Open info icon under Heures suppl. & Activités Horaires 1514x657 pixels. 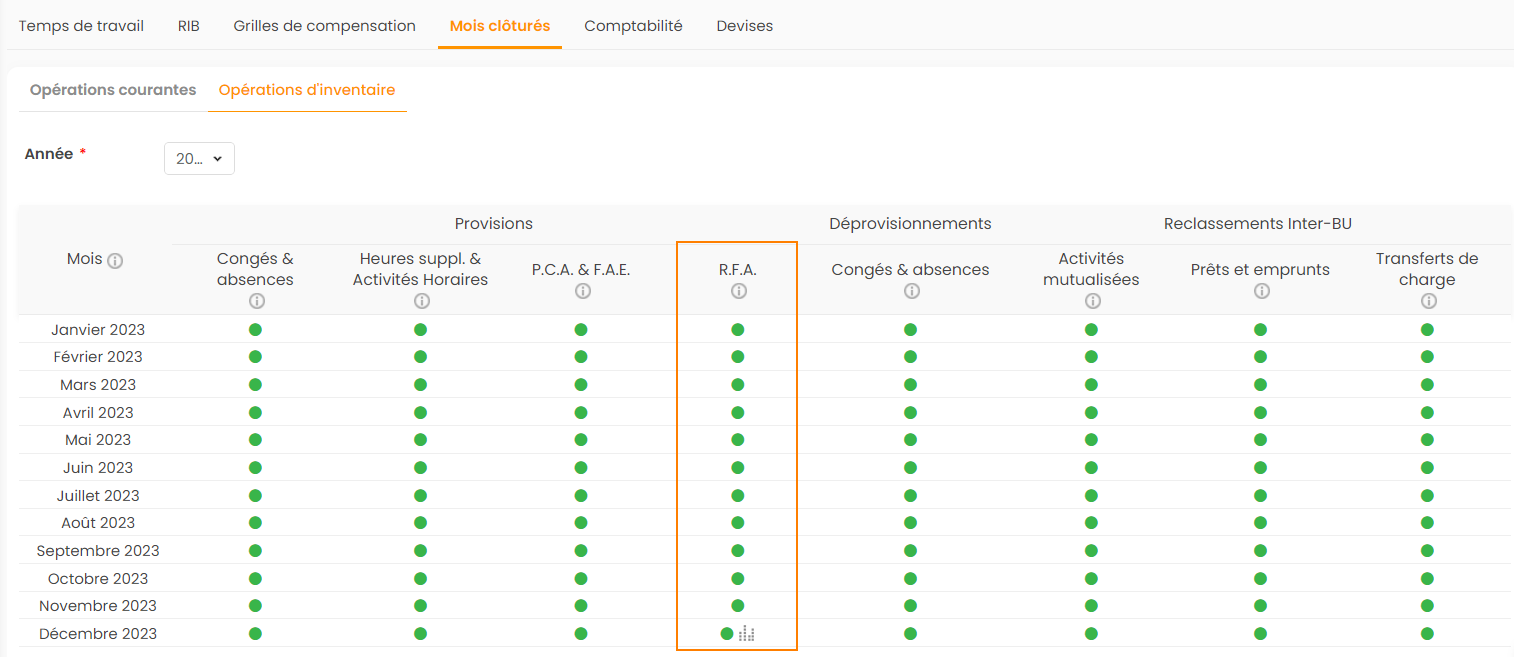(421, 301)
